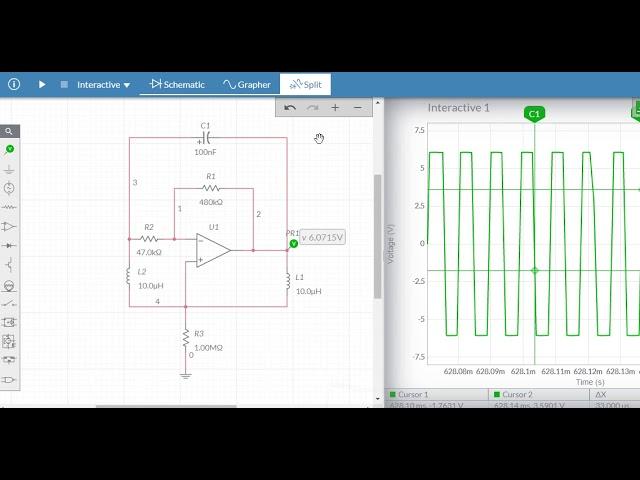Viewport: 640px width, 480px height.
Task: Run the simulation with the play button
Action: coord(42,84)
